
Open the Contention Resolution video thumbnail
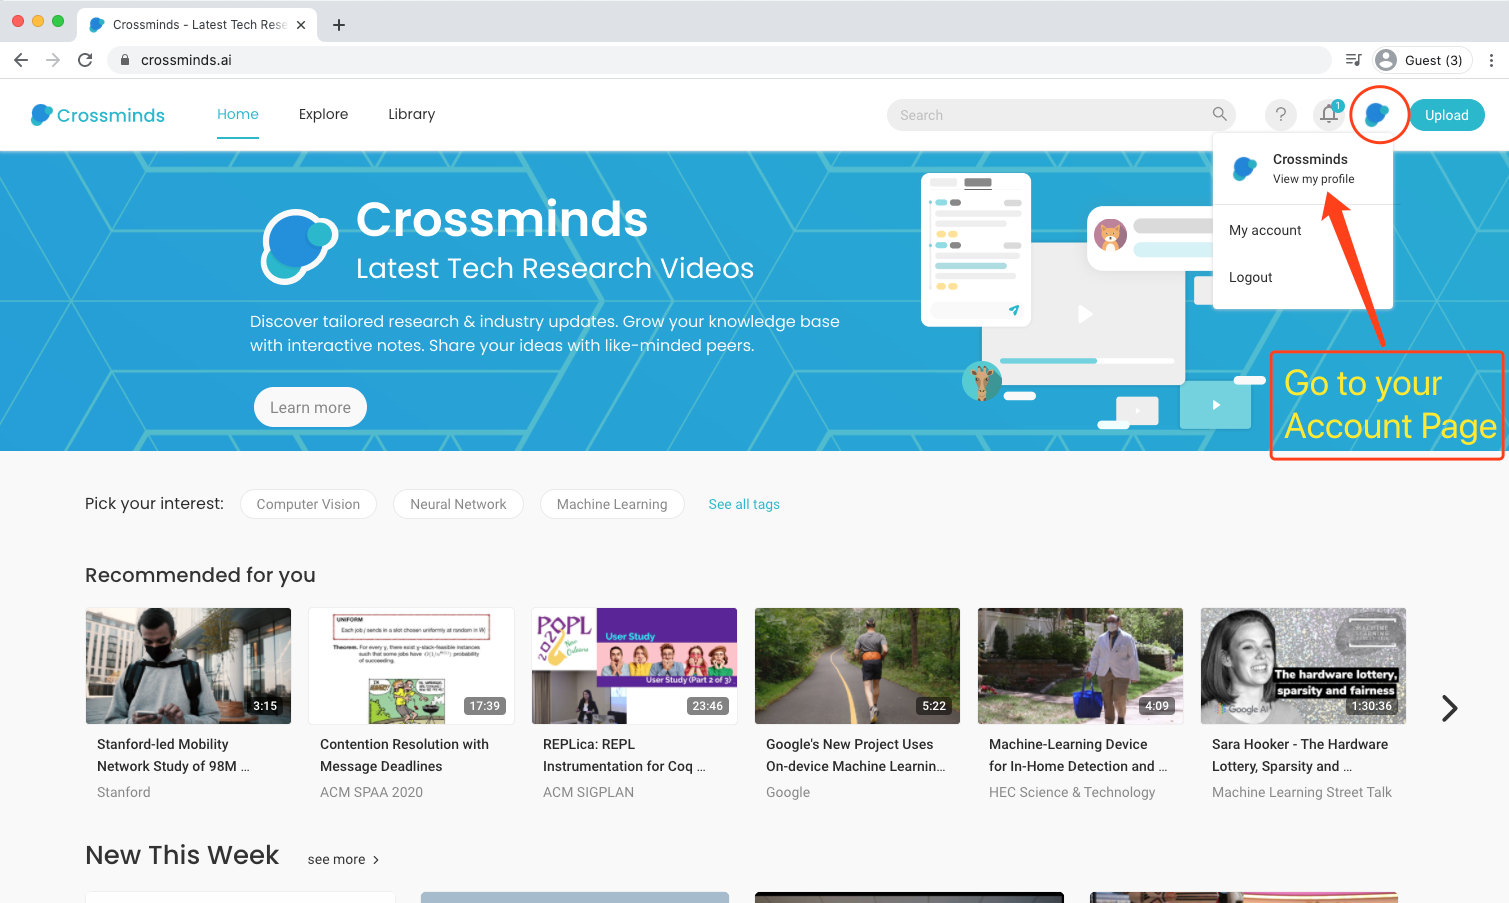coord(411,666)
